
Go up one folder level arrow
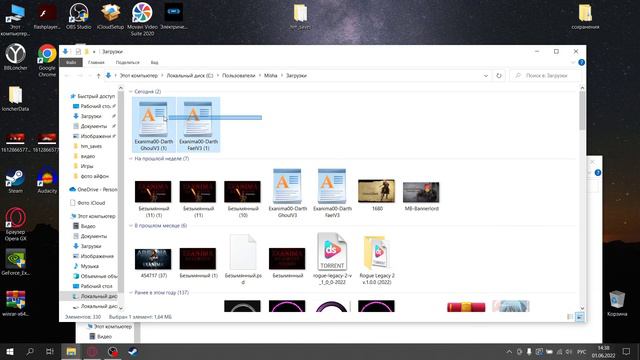(x=98, y=76)
